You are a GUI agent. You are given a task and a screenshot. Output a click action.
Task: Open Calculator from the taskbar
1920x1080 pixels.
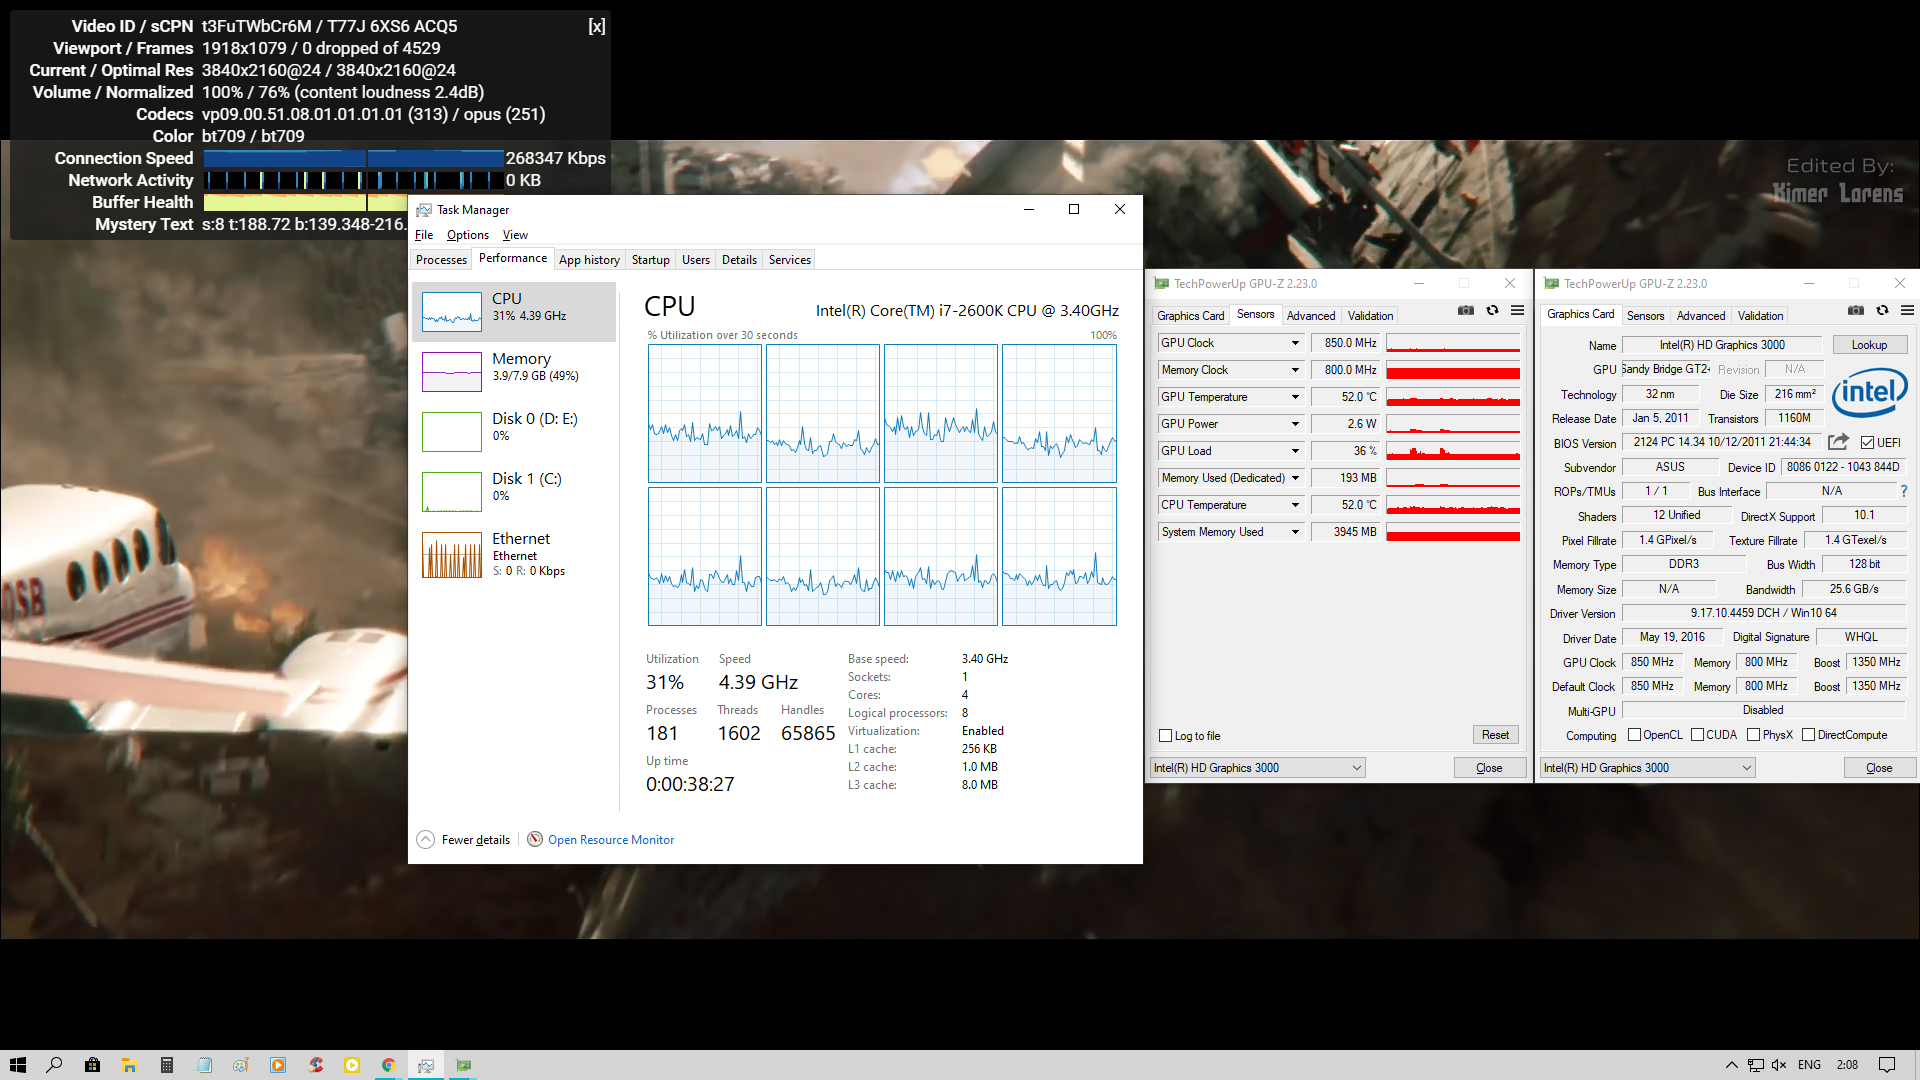pos(167,1065)
